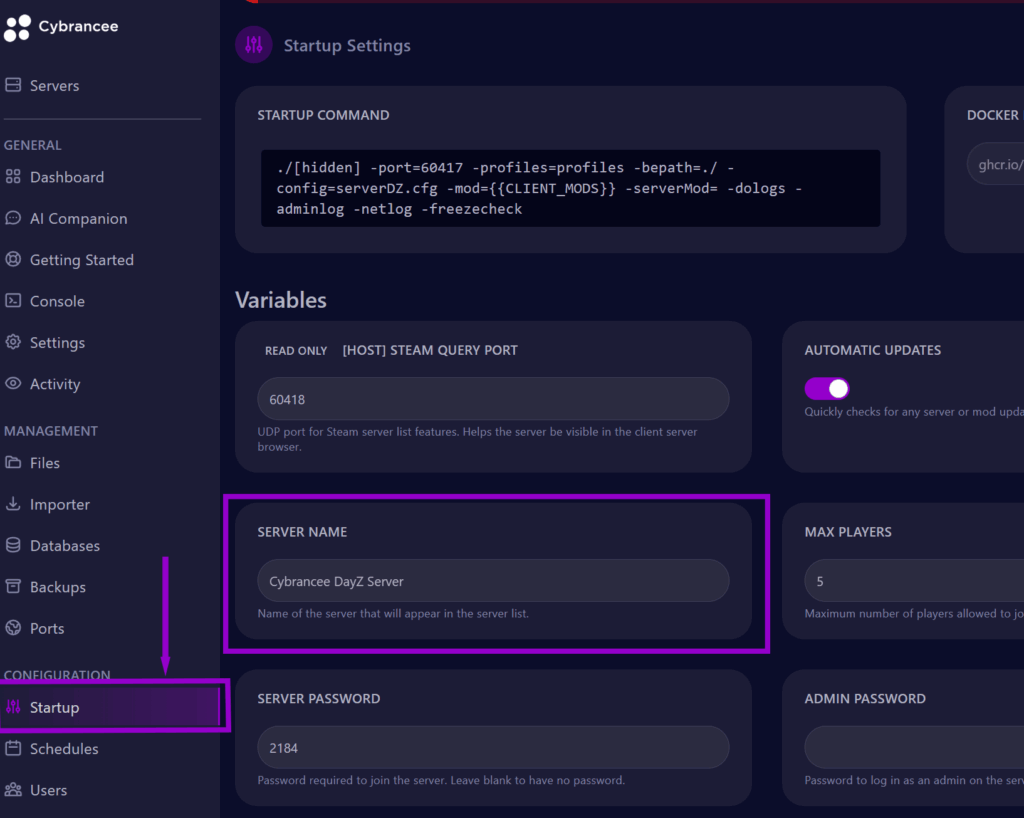Open Settings via the gear icon
This screenshot has width=1024, height=818.
[14, 342]
